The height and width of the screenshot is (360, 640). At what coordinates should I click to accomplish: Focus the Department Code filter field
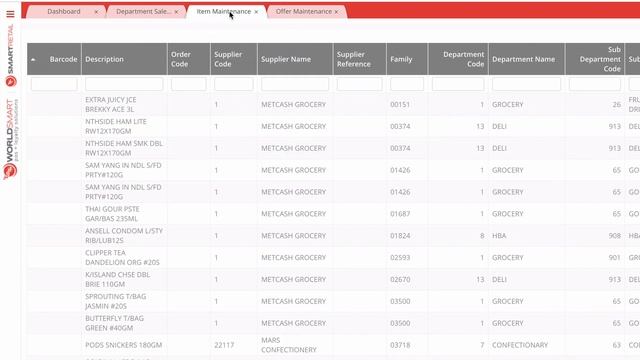(x=458, y=84)
